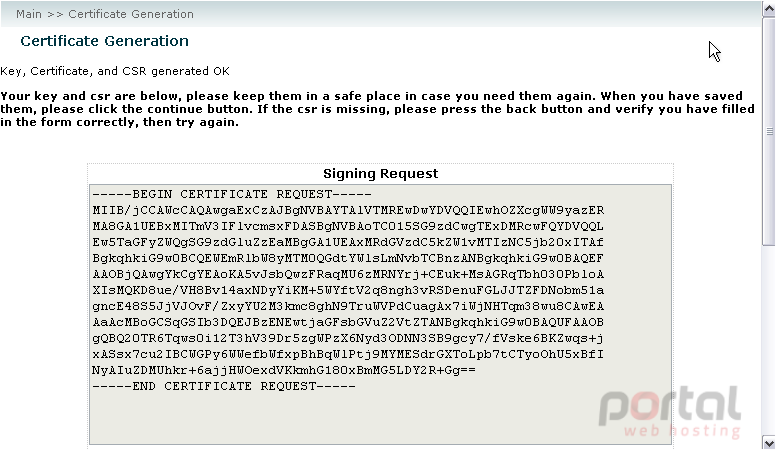The height and width of the screenshot is (450, 776).
Task: Click the CSR line starting with MIIB/jCCAWc
Action: pos(348,210)
